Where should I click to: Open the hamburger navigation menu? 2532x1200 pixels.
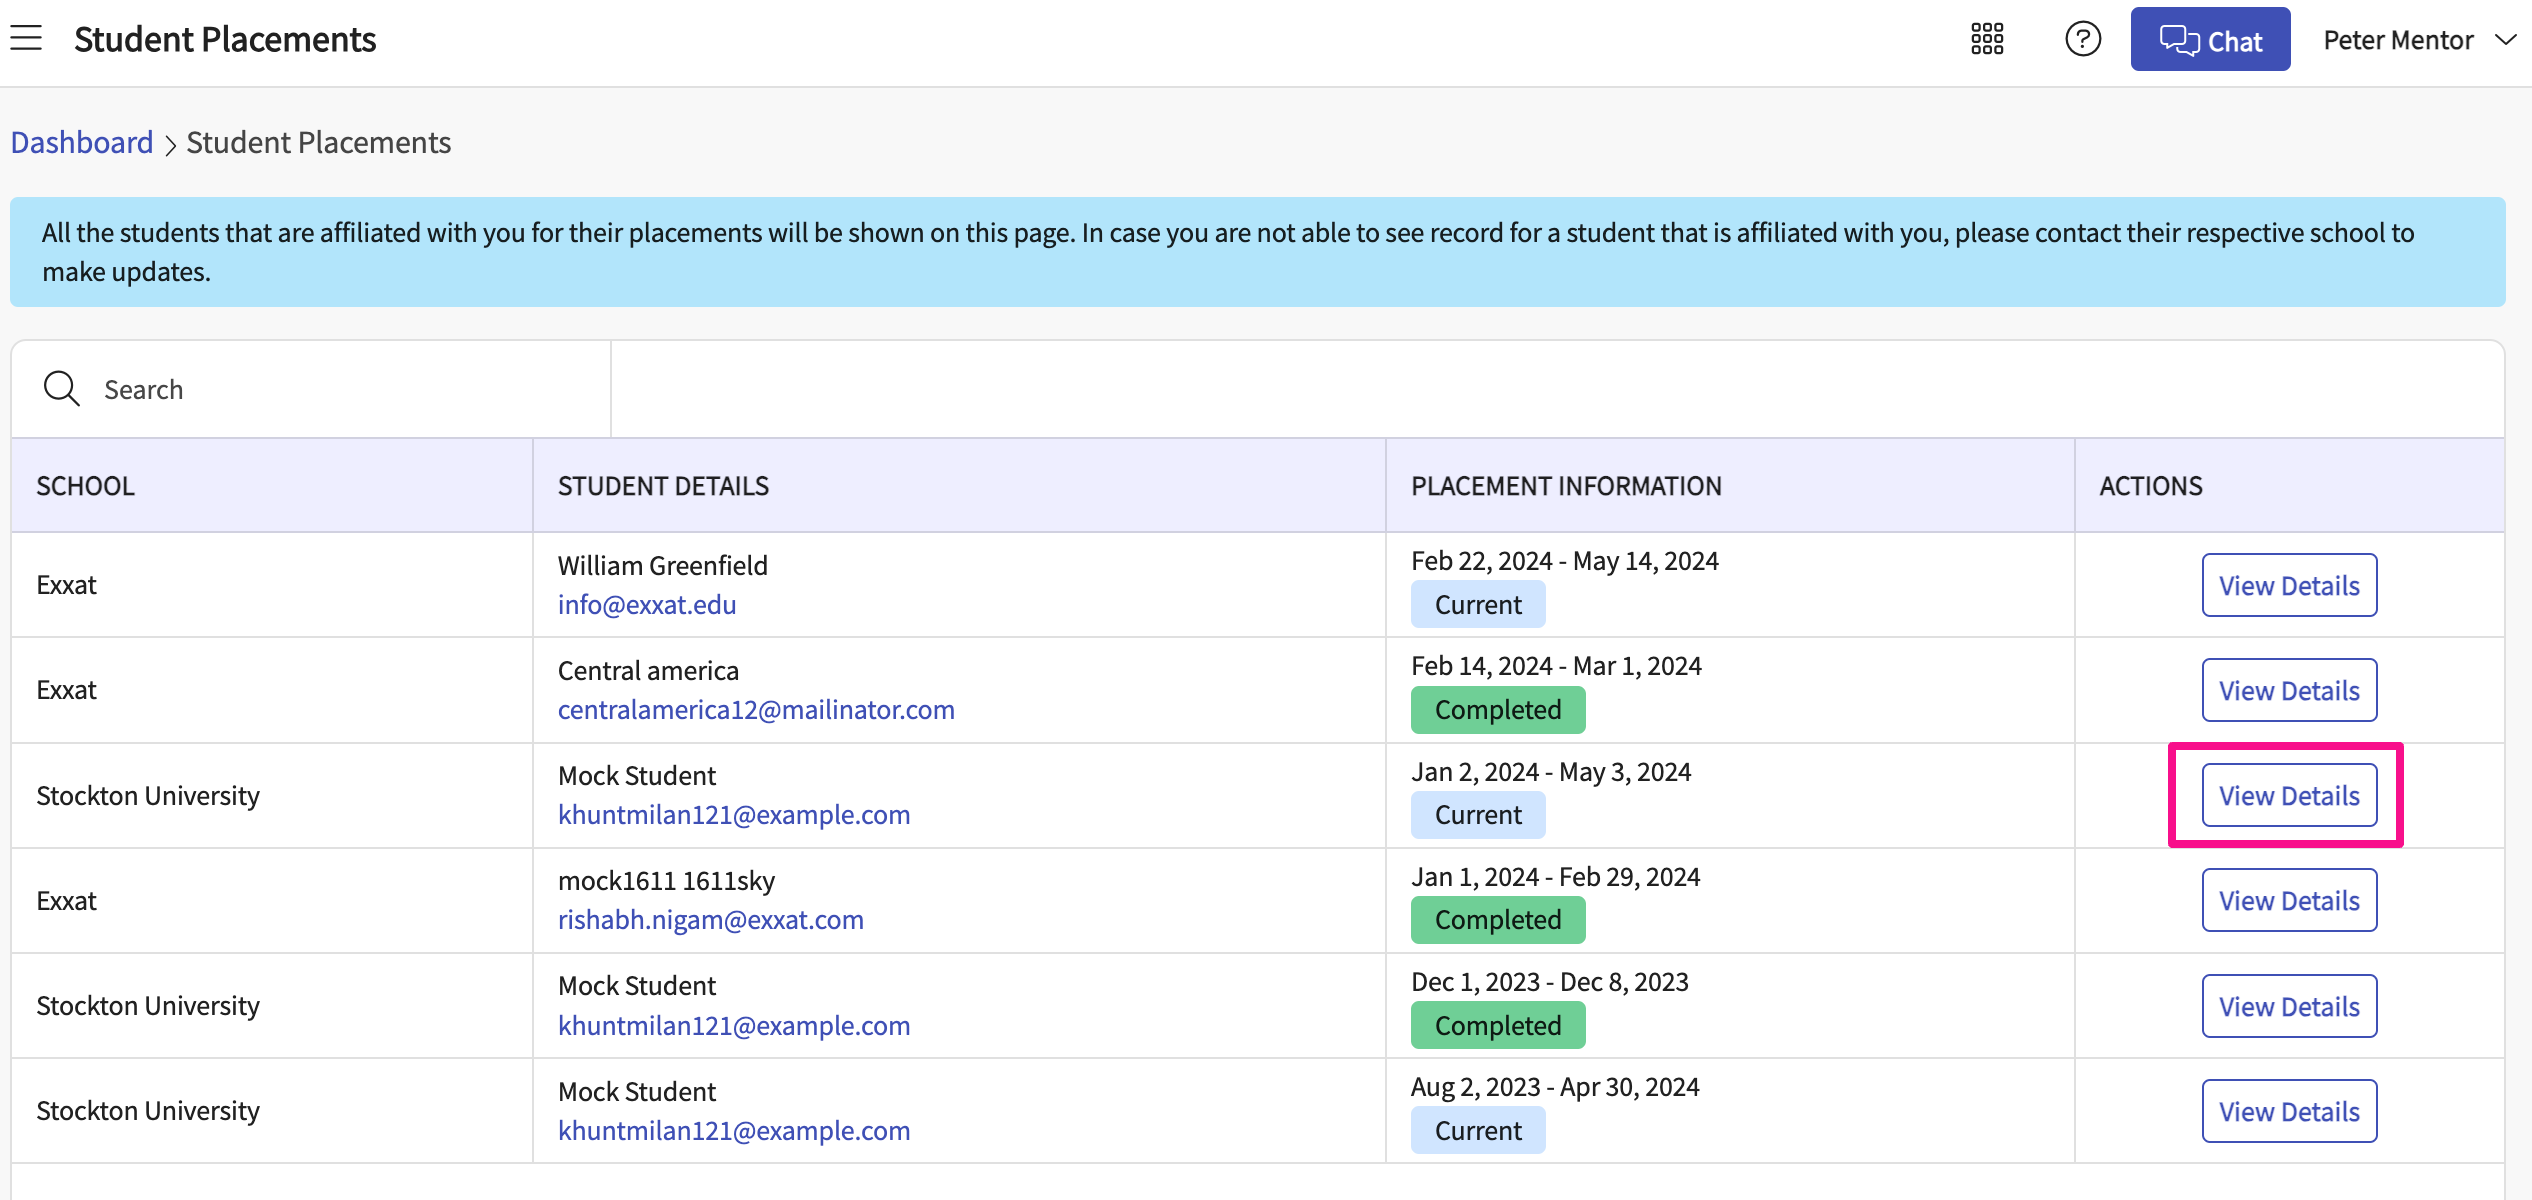pos(26,39)
